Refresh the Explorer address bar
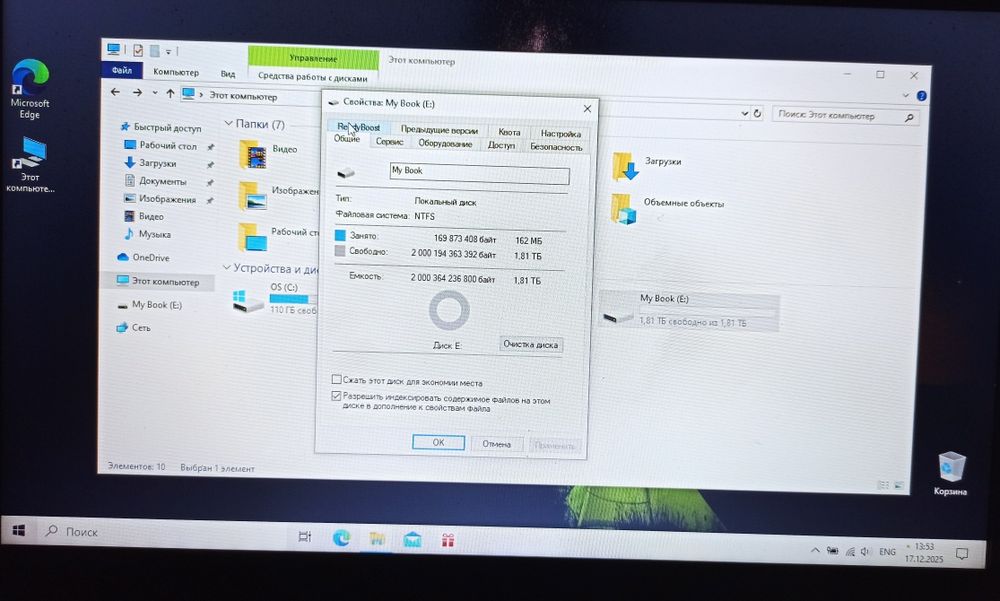Viewport: 1000px width, 601px height. pos(757,114)
